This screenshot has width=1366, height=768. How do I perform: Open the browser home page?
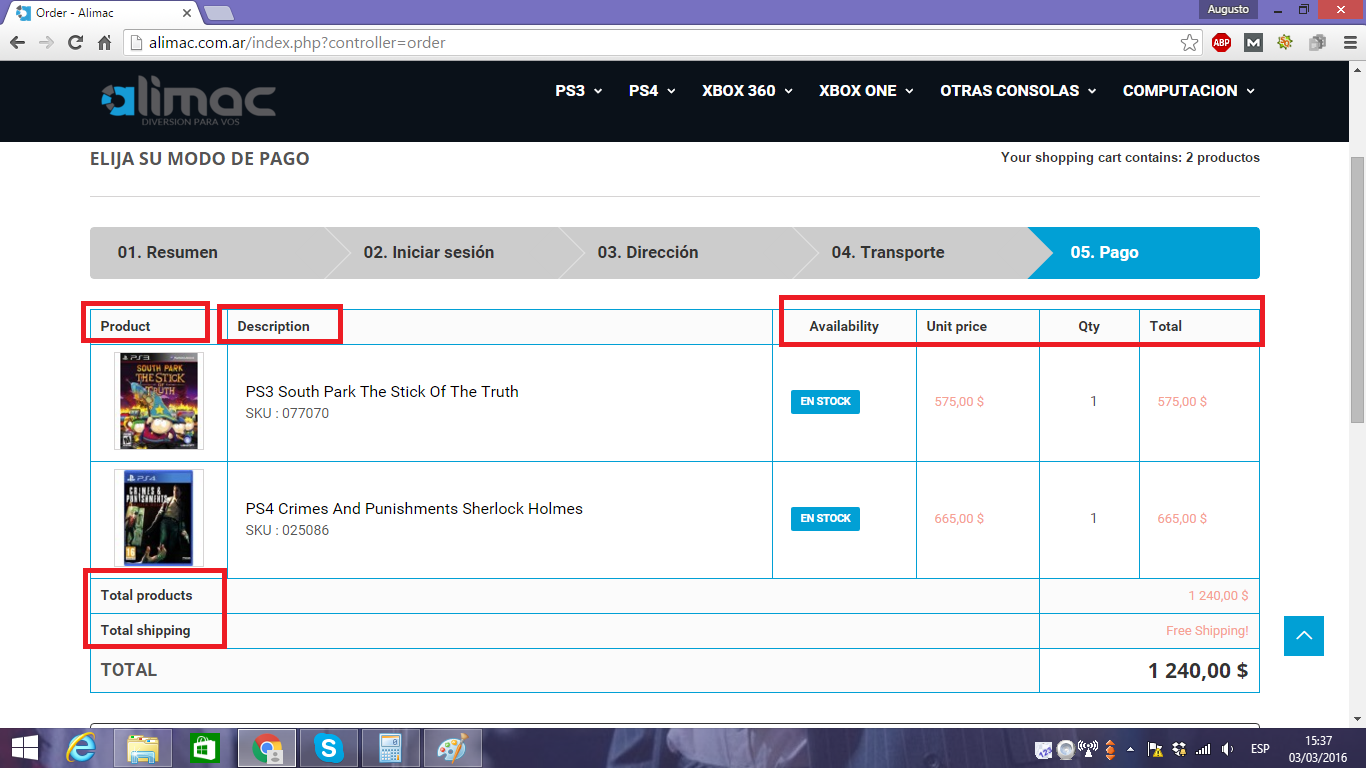[x=104, y=43]
